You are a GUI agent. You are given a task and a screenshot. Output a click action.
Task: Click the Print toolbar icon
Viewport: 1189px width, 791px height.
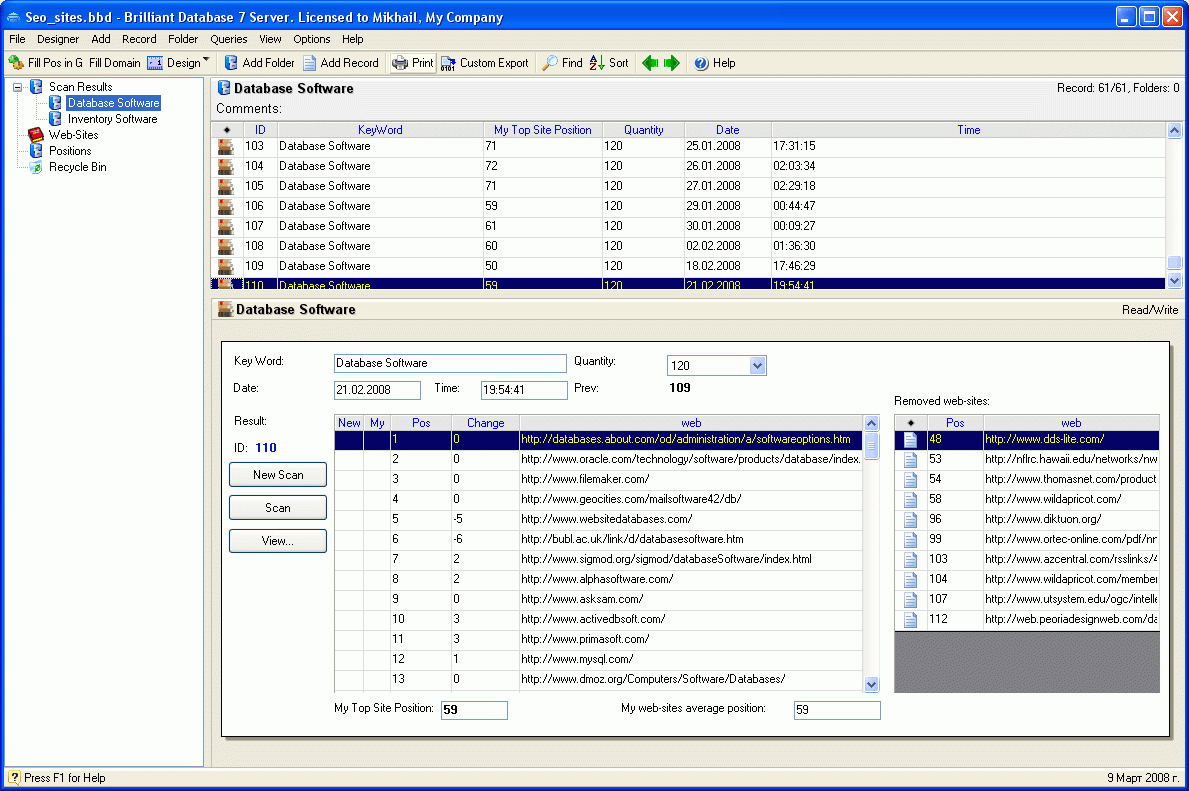tap(400, 63)
